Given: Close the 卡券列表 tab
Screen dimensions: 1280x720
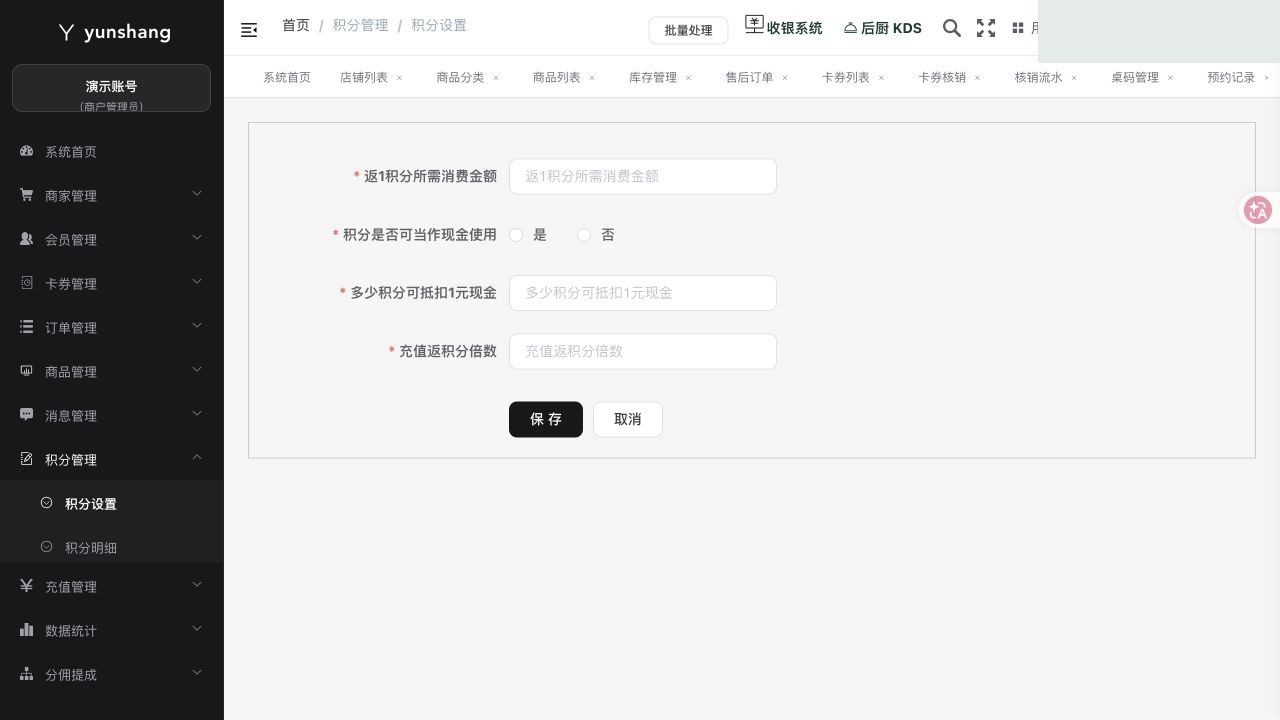Looking at the screenshot, I should (881, 77).
